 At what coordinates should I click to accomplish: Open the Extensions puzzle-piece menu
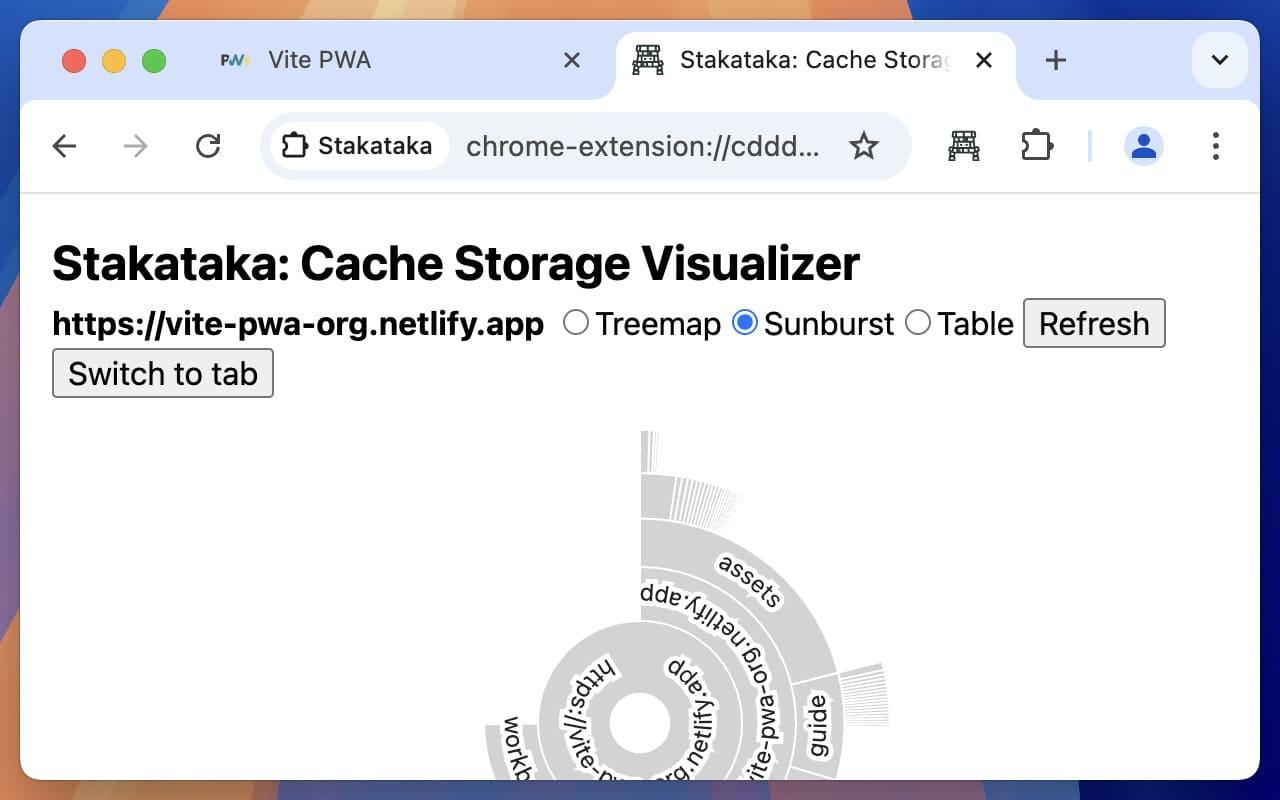point(1036,147)
